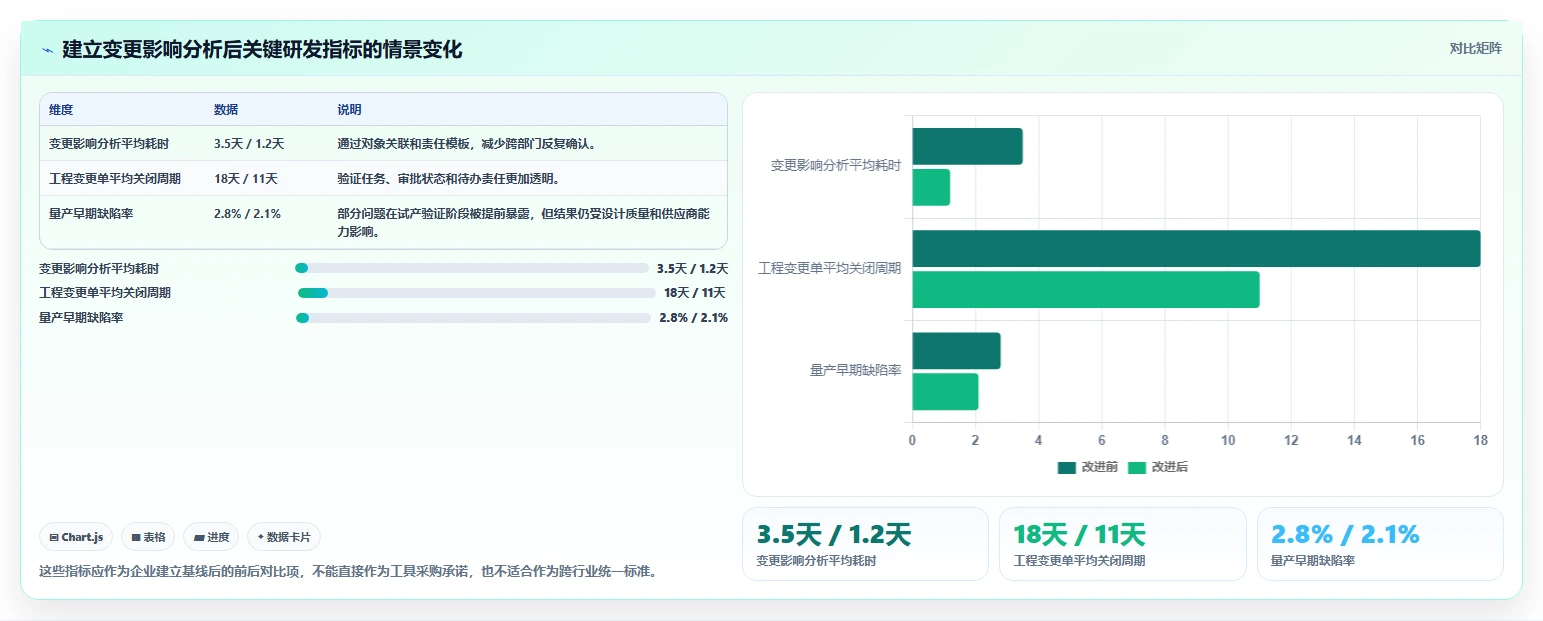Select the 表格 tag chip

pyautogui.click(x=148, y=537)
